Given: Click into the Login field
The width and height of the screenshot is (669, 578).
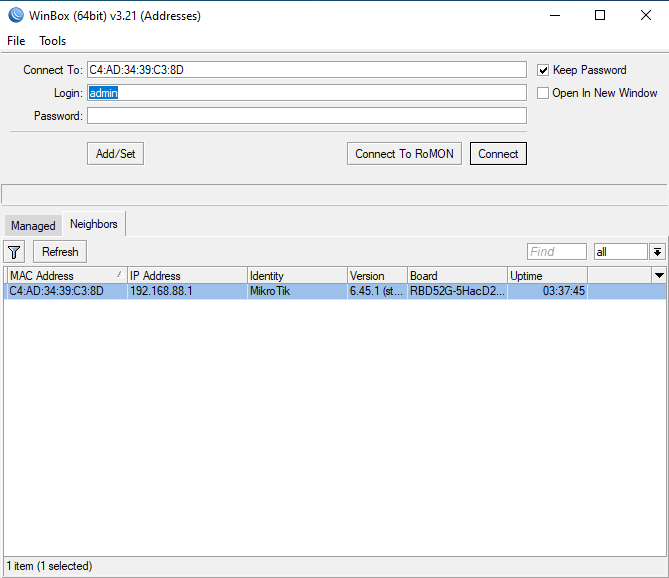Looking at the screenshot, I should tap(307, 93).
